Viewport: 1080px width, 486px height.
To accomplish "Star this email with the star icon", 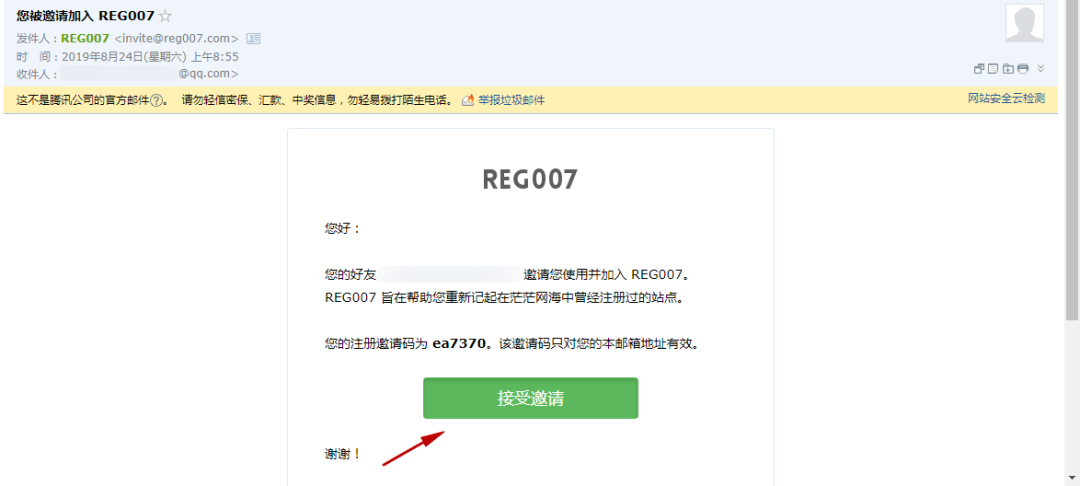I will tap(165, 16).
